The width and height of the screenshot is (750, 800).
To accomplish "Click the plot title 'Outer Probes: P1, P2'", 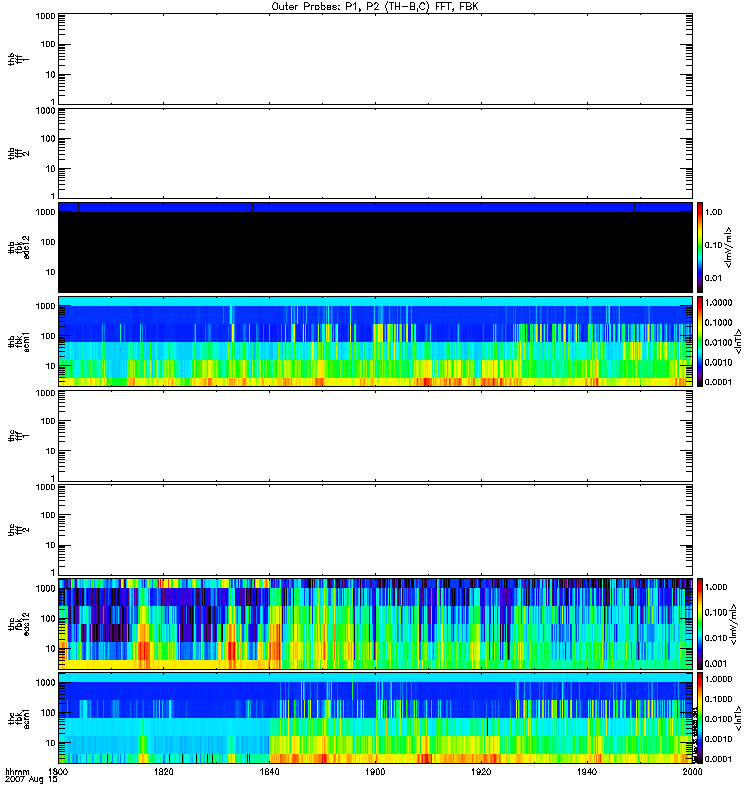I will click(375, 6).
